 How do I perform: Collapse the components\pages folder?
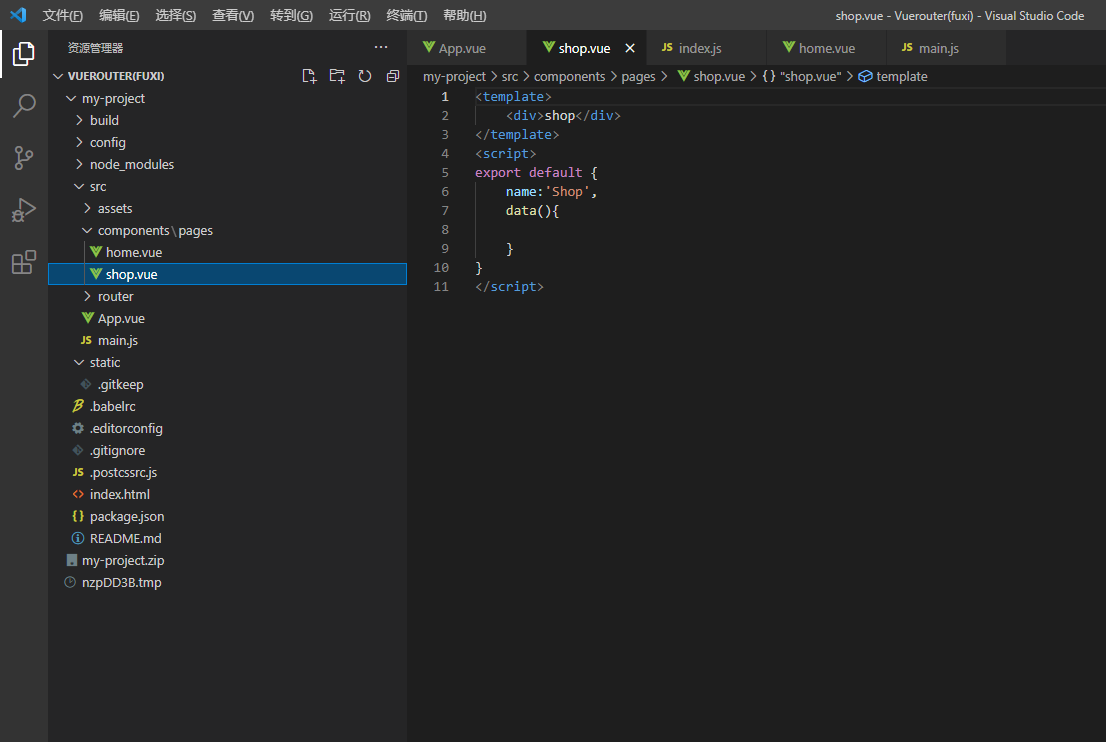pyautogui.click(x=87, y=231)
